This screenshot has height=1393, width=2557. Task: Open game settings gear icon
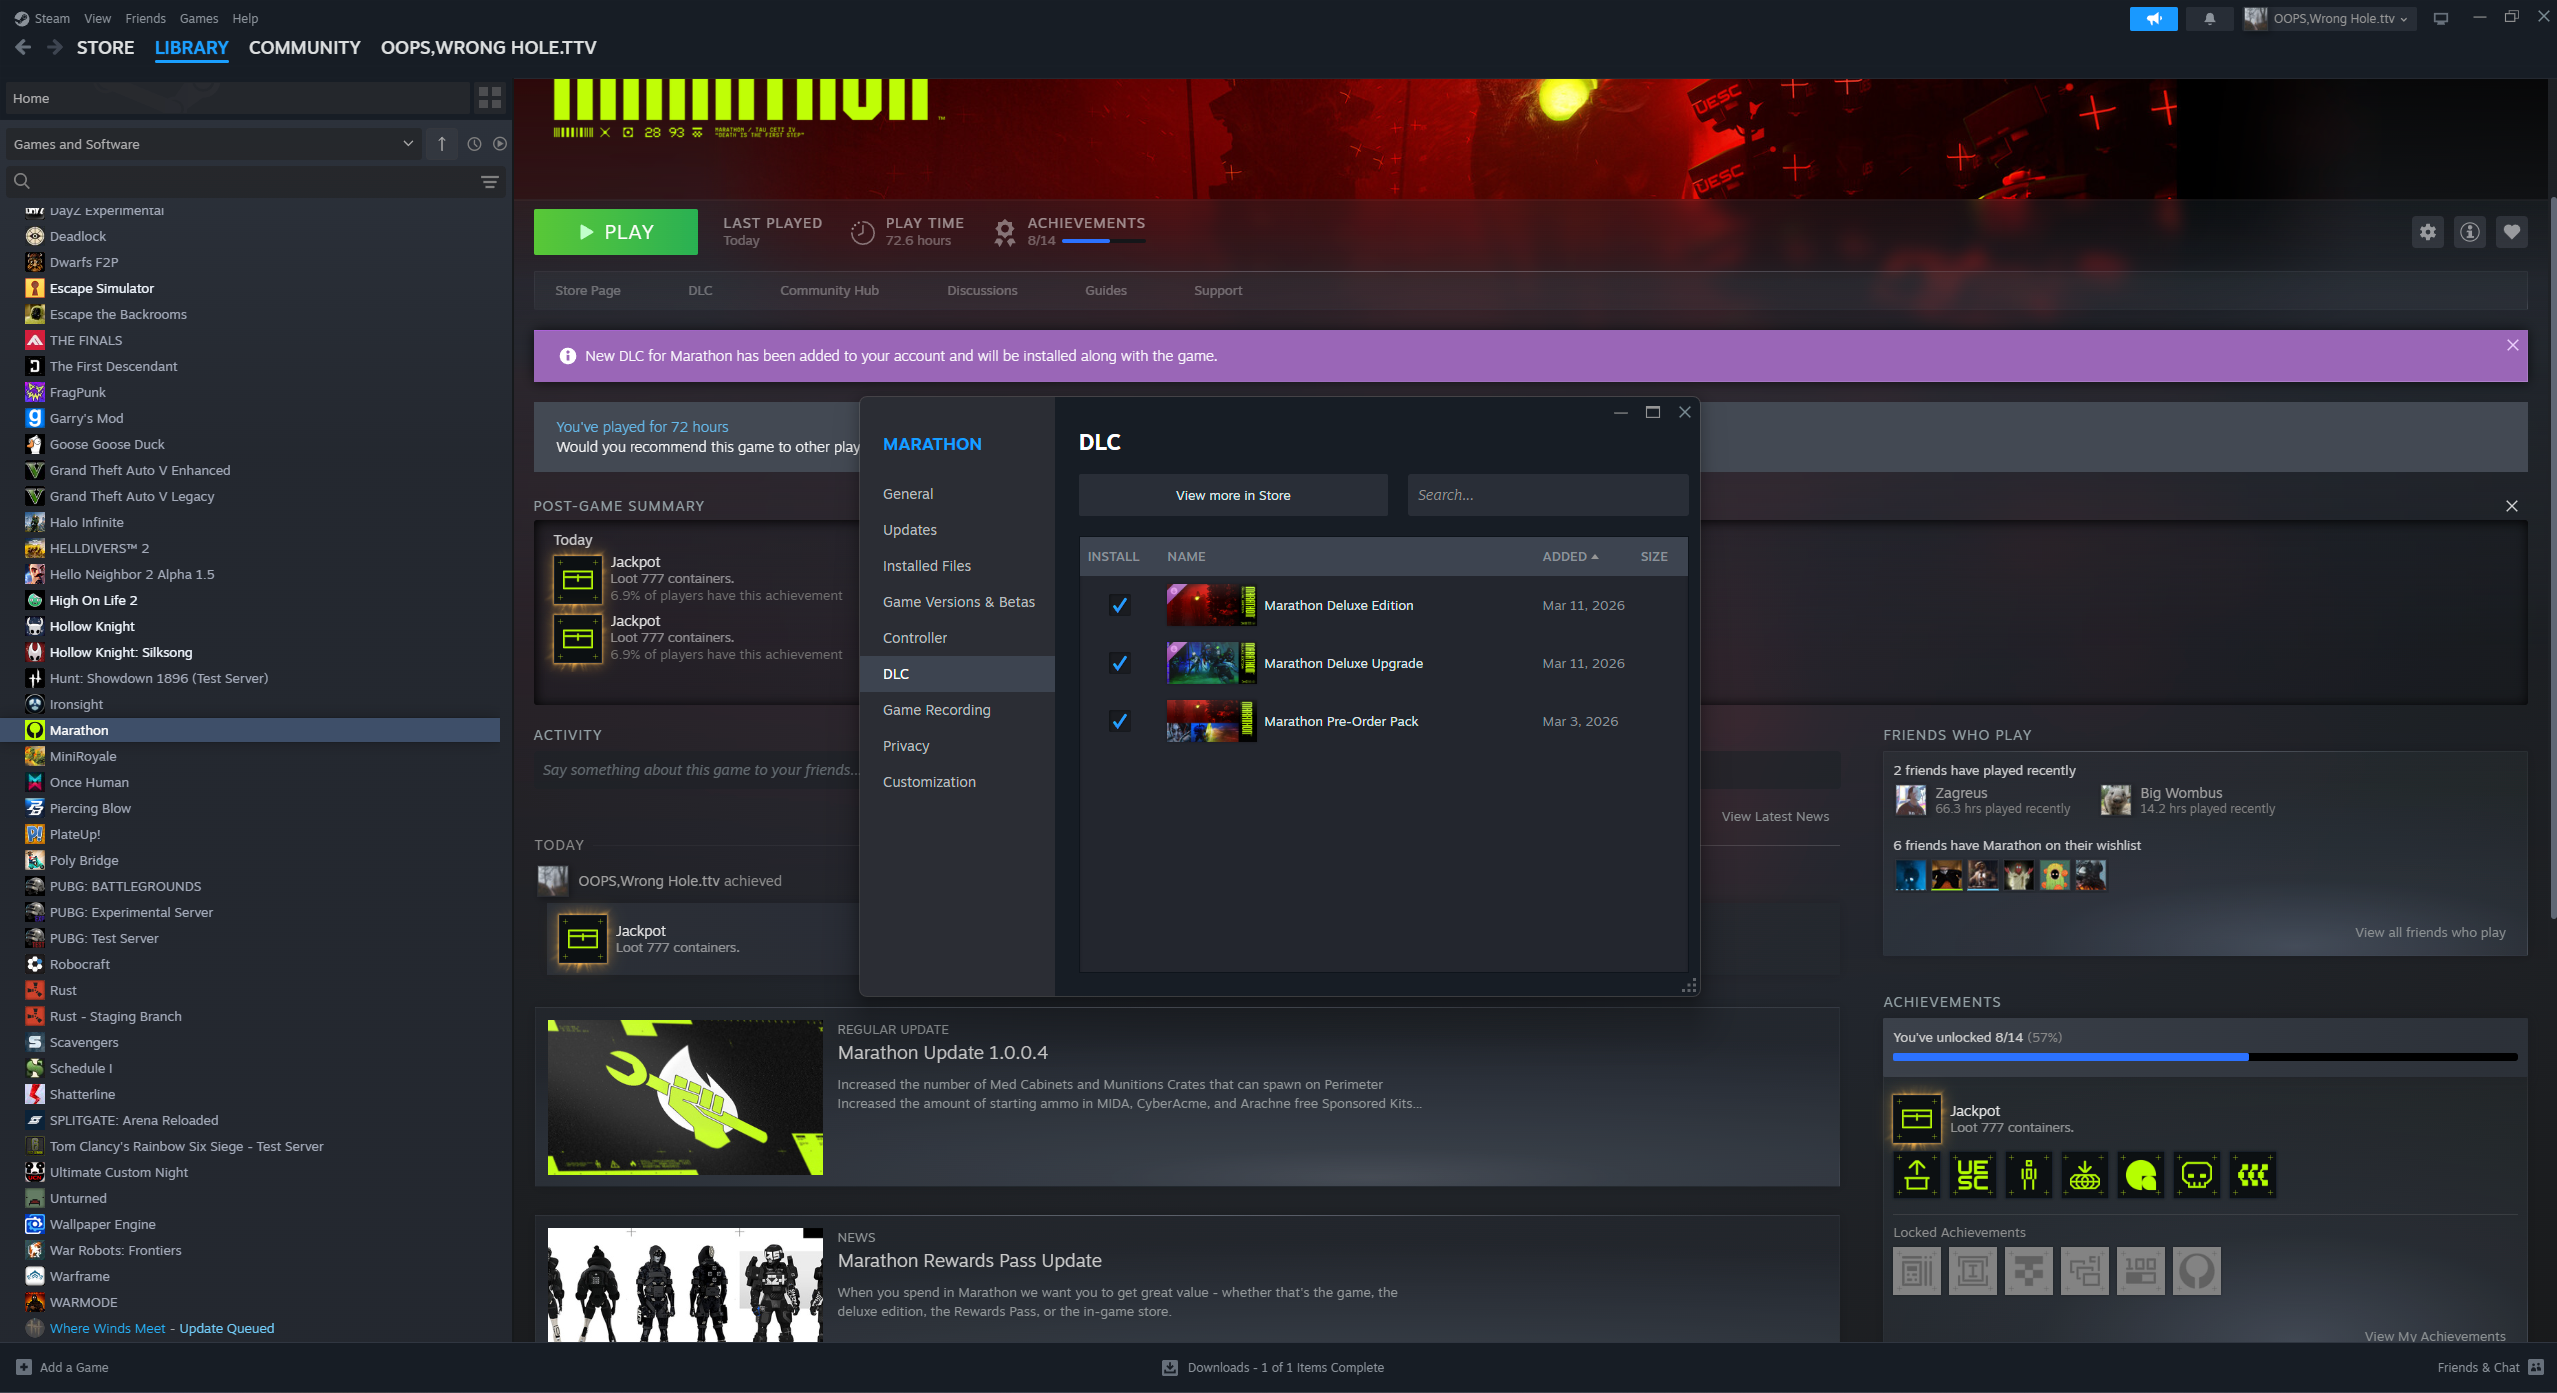coord(2427,232)
